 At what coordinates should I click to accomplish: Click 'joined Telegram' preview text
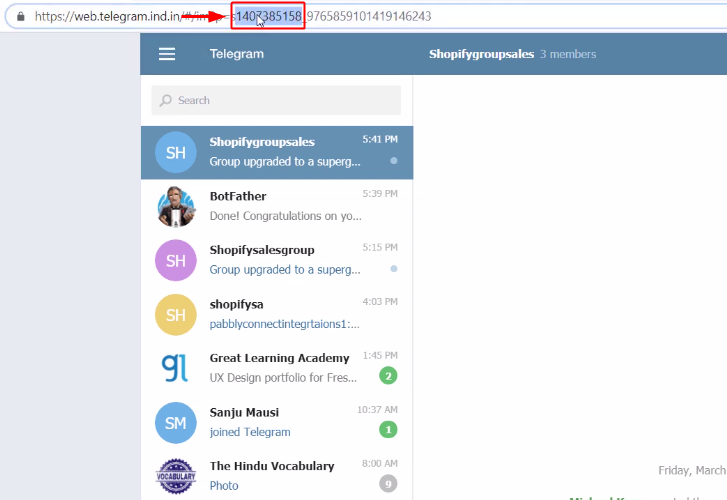pyautogui.click(x=250, y=432)
